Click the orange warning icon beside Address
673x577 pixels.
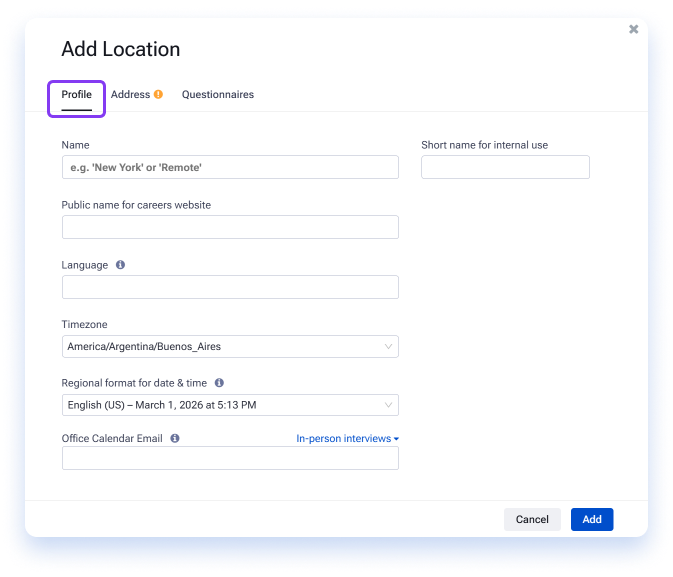coord(158,94)
